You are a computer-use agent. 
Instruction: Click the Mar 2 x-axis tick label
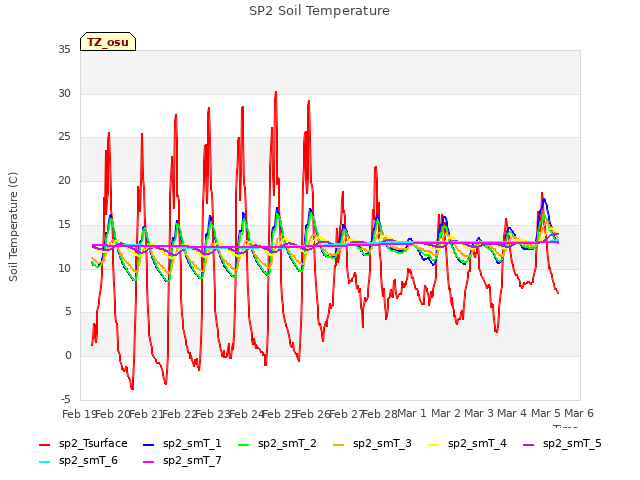pos(446,413)
